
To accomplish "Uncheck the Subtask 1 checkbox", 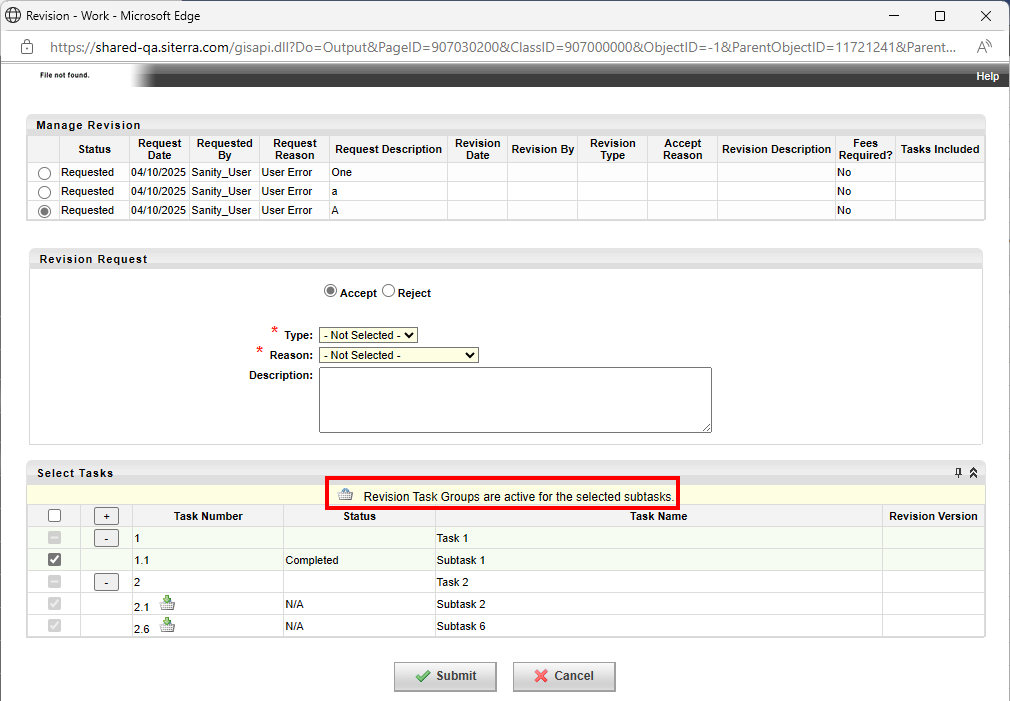I will point(55,559).
